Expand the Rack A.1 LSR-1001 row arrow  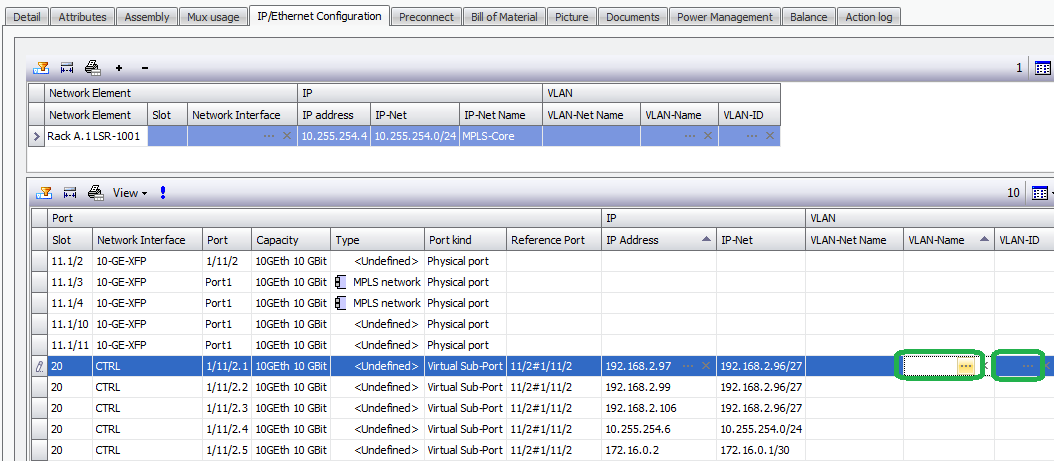[37, 136]
